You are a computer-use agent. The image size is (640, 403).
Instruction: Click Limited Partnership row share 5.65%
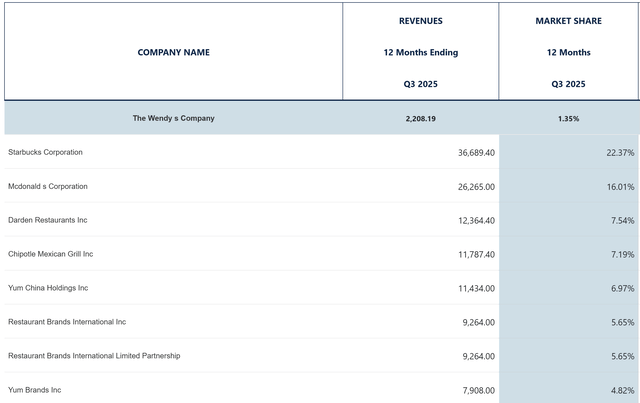click(x=622, y=356)
